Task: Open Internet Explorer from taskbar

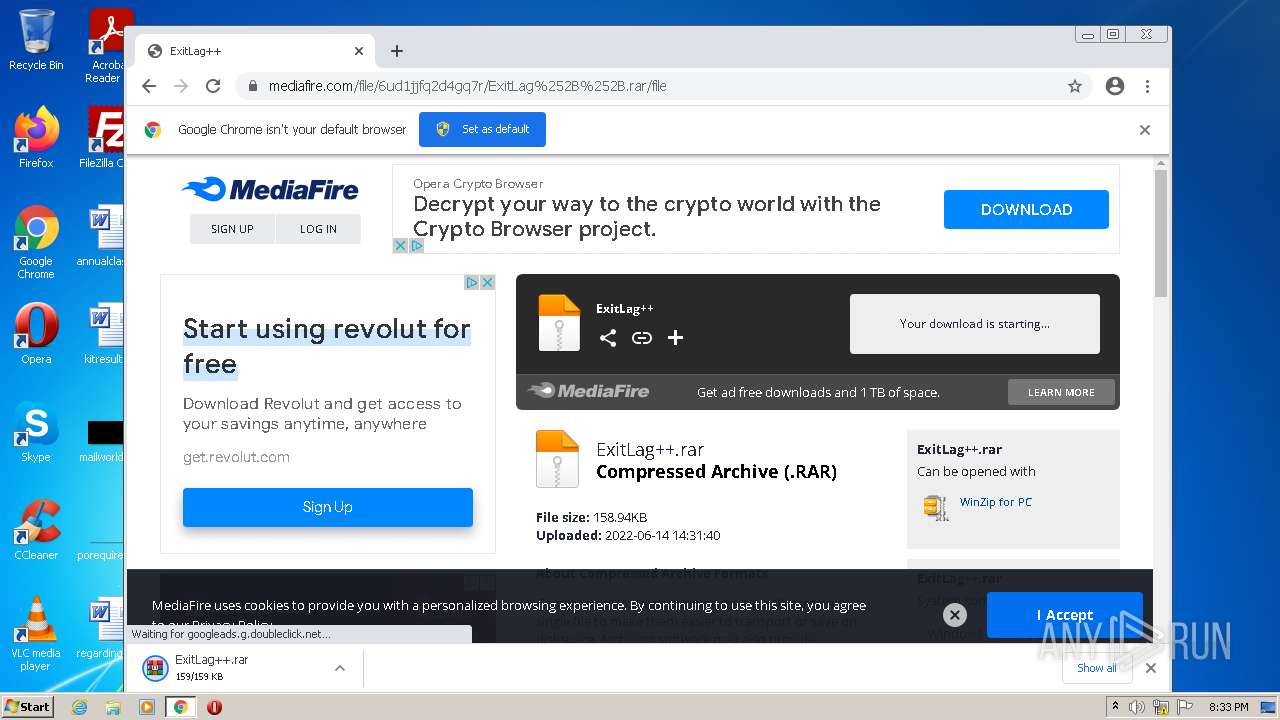Action: click(80, 707)
